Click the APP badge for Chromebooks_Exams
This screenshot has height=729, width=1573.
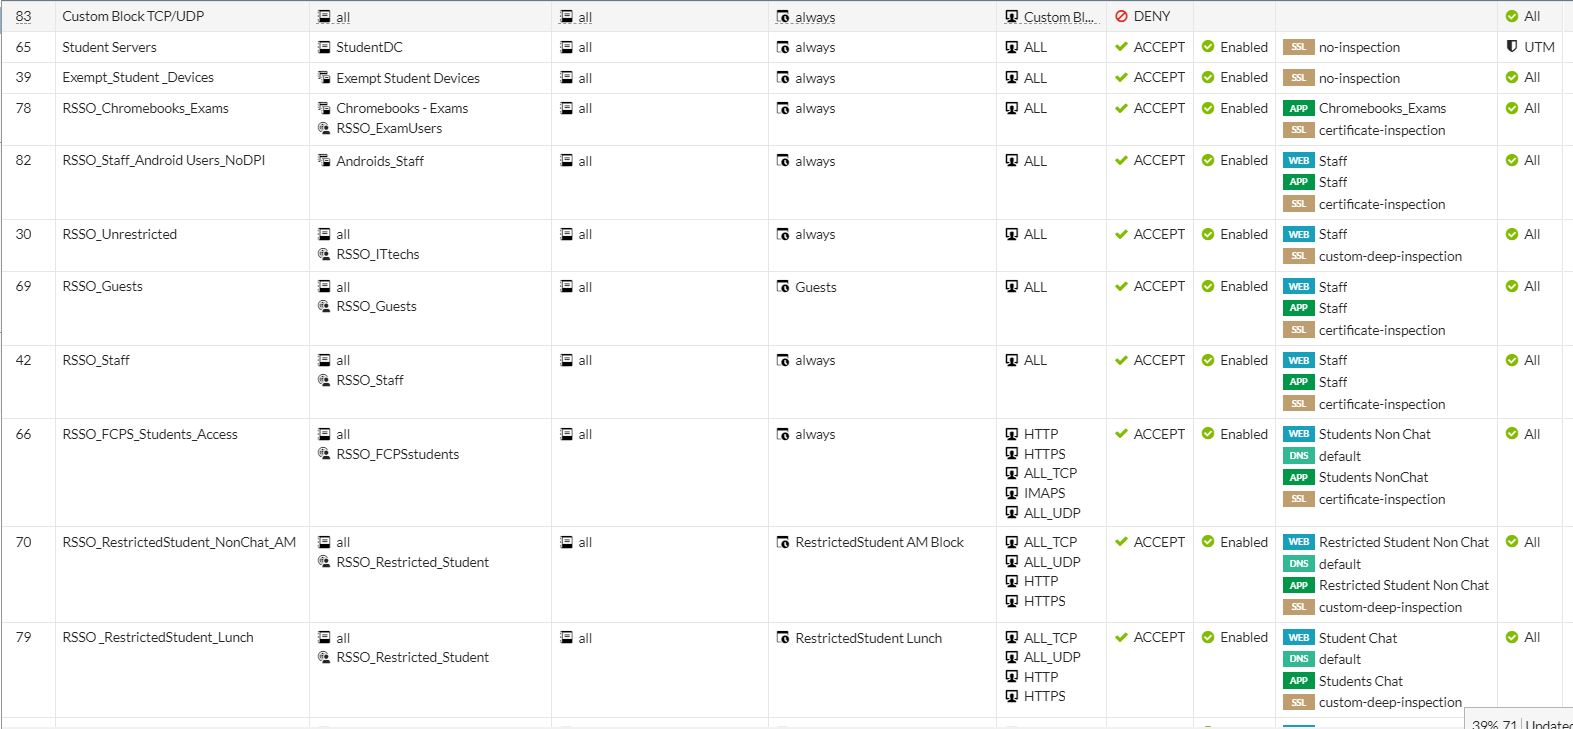1298,108
